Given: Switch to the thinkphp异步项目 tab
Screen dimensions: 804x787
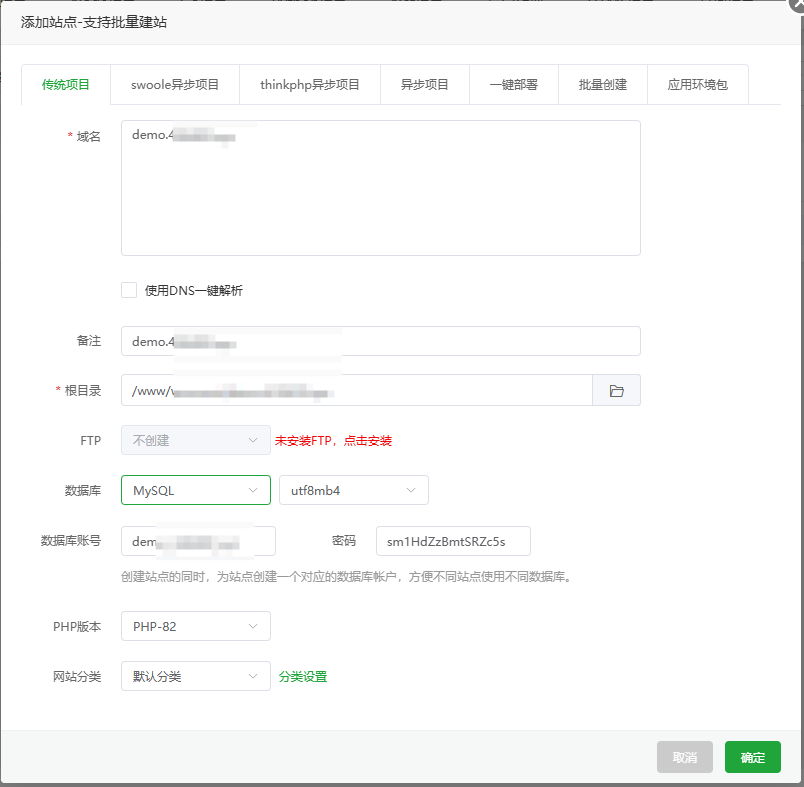Looking at the screenshot, I should (x=310, y=85).
